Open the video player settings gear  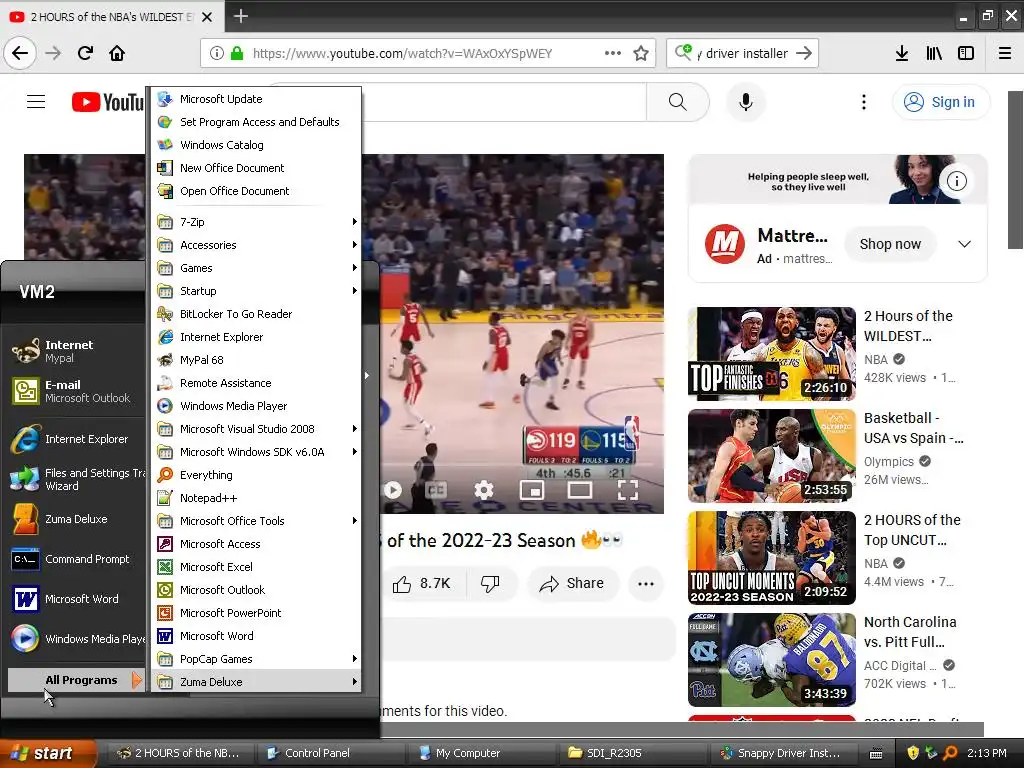pyautogui.click(x=484, y=489)
